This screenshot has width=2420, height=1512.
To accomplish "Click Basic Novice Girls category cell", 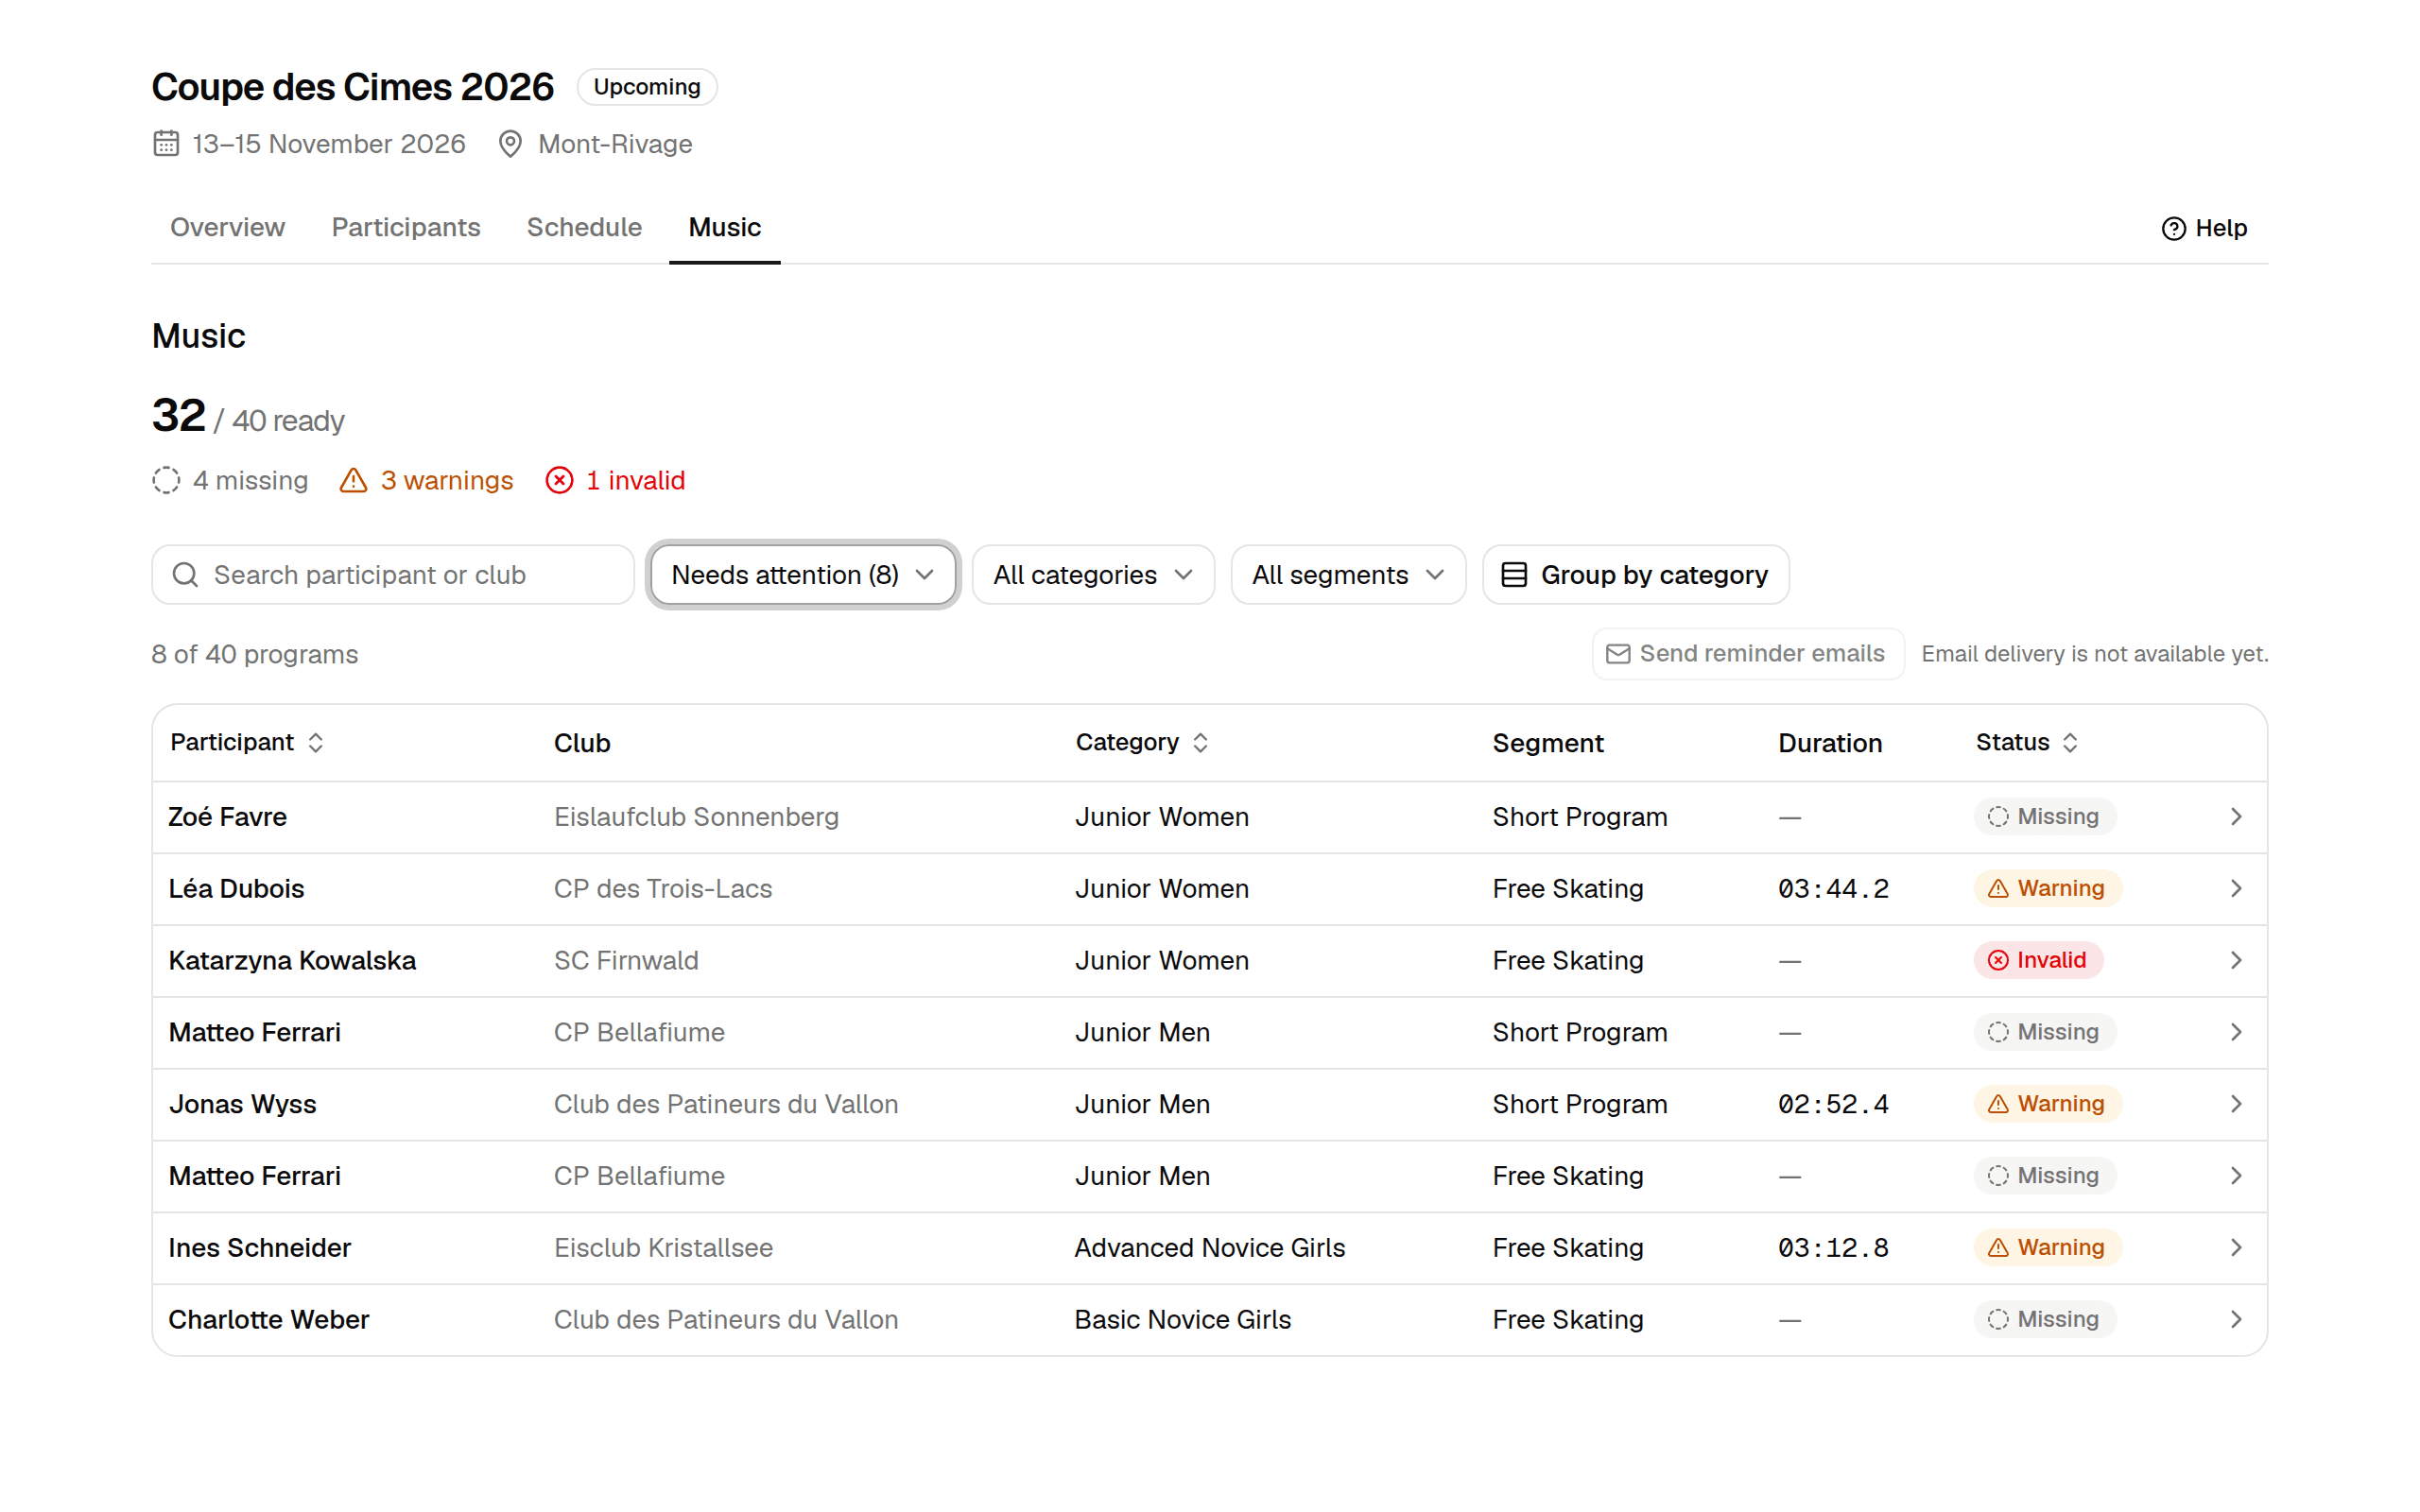I will (1183, 1320).
